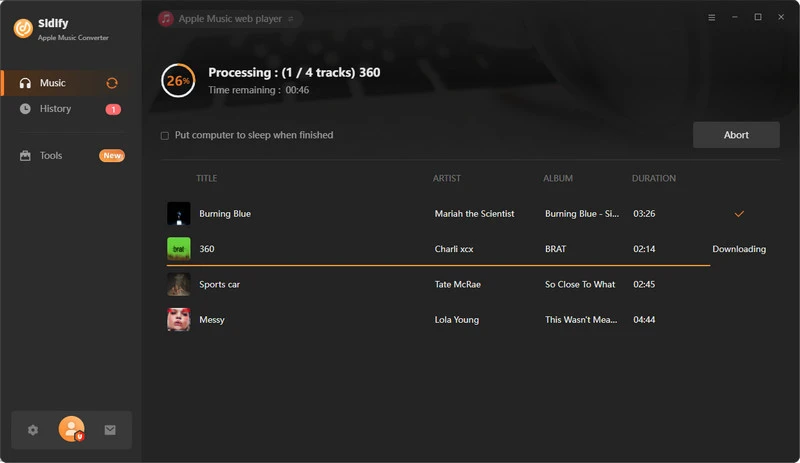The width and height of the screenshot is (800, 463).
Task: Click the orange sync icon beside Music
Action: [112, 83]
